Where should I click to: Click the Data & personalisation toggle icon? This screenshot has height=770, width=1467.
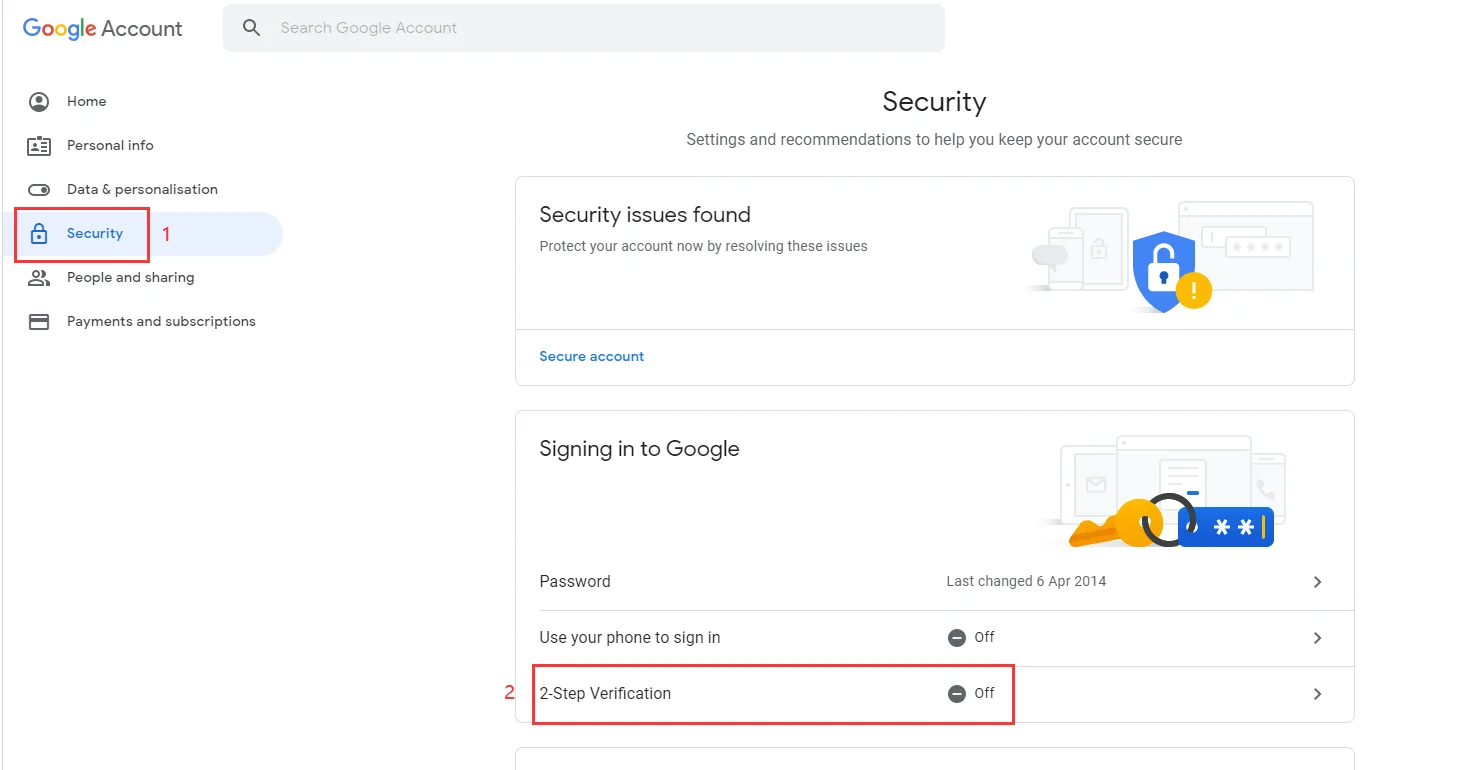pos(39,190)
